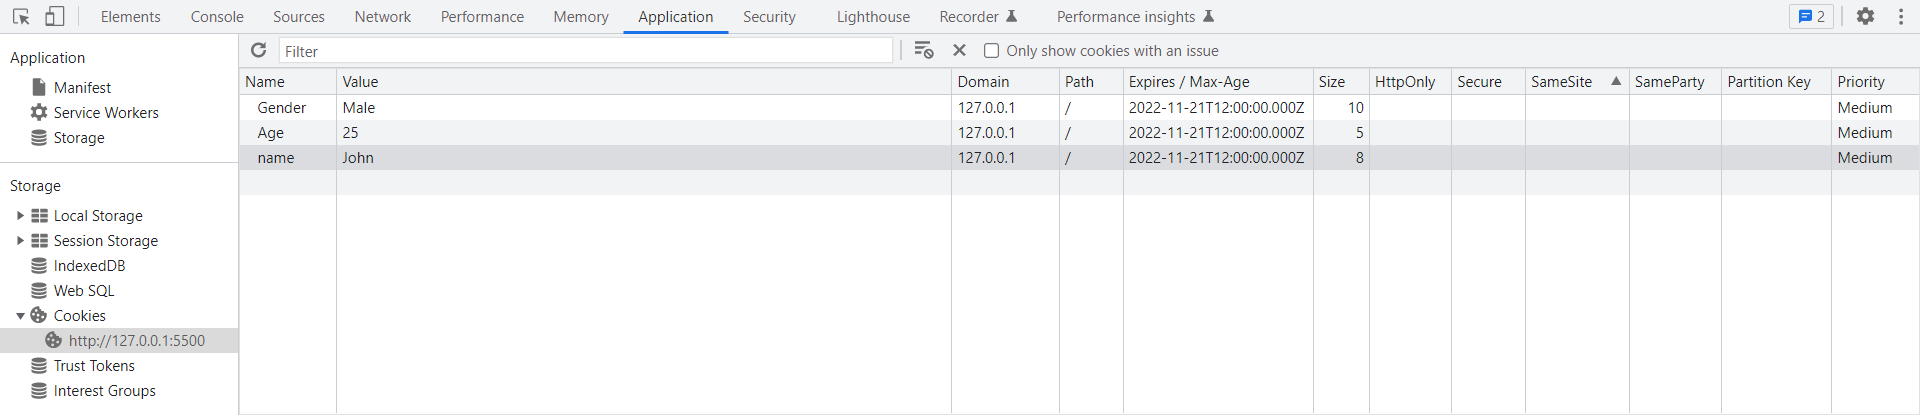This screenshot has width=1920, height=415.
Task: Expand the Local Storage tree node
Action: coord(20,216)
